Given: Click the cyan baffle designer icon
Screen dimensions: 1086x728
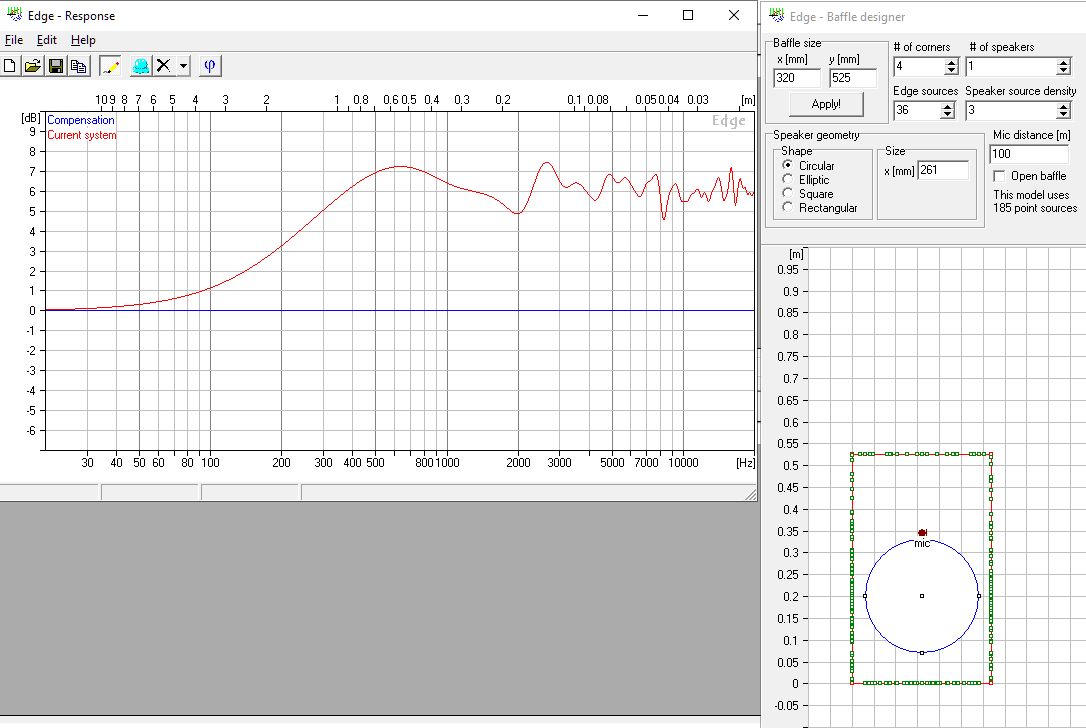Looking at the screenshot, I should [x=141, y=66].
